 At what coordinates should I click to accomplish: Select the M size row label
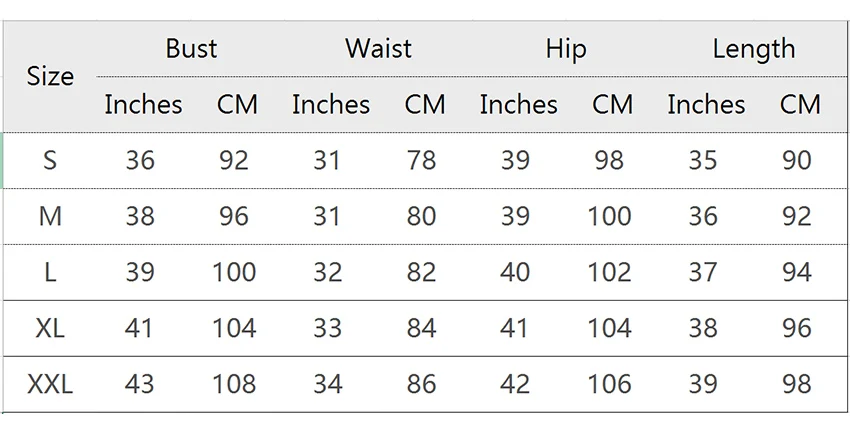coord(50,217)
